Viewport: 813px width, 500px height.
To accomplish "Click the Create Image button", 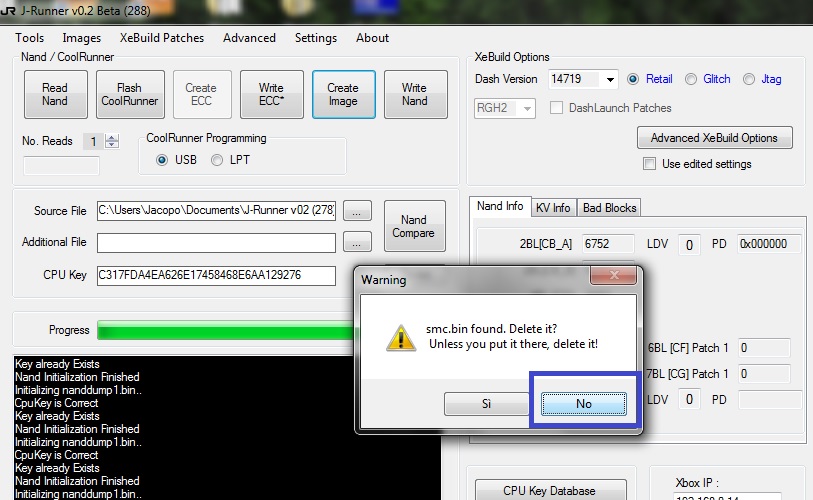I will (x=343, y=94).
